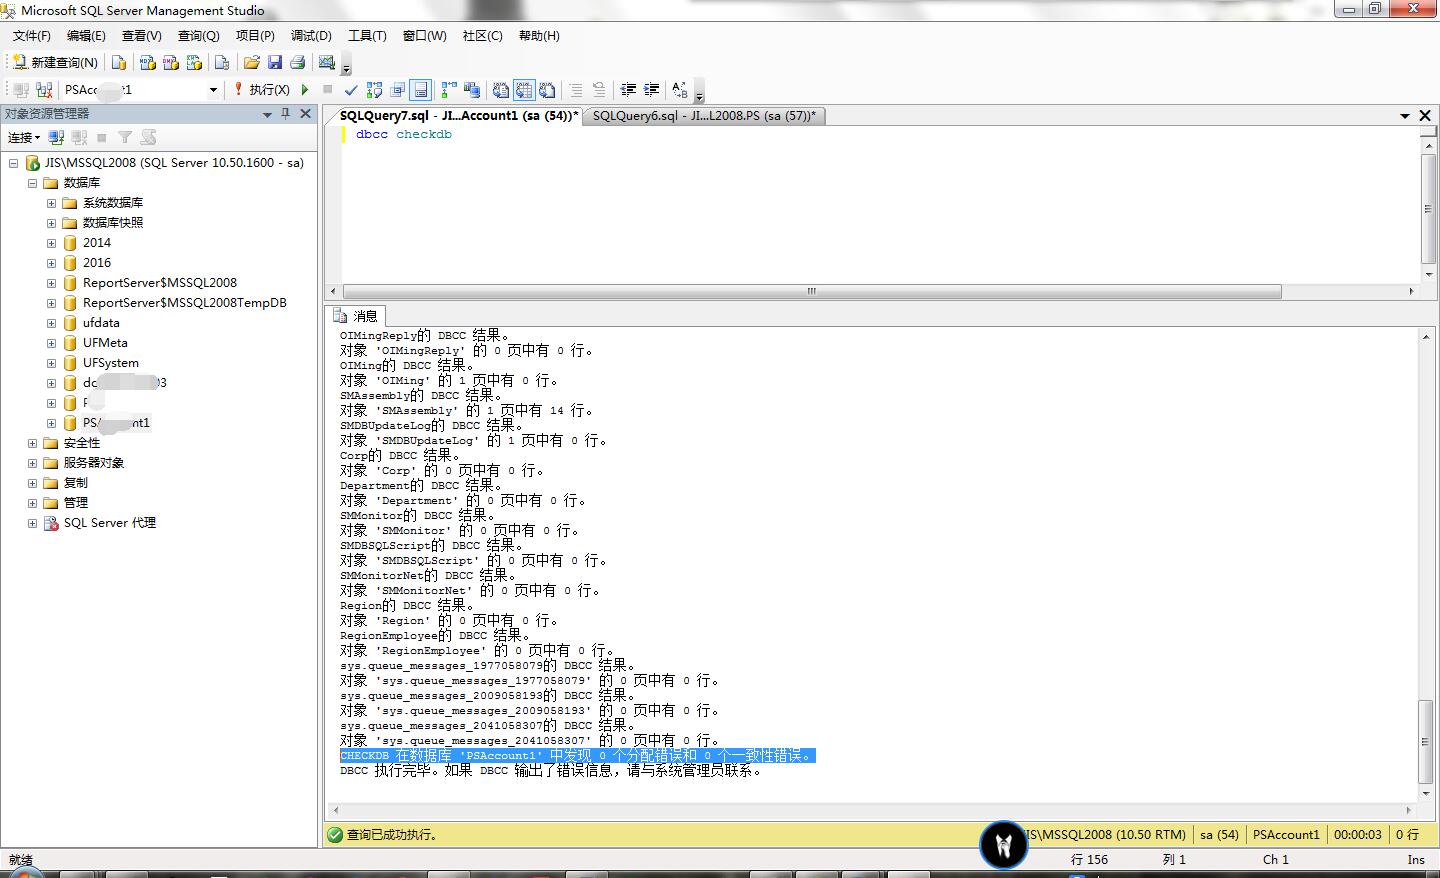This screenshot has width=1440, height=878.
Task: Switch output to Results to Text
Action: [500, 90]
